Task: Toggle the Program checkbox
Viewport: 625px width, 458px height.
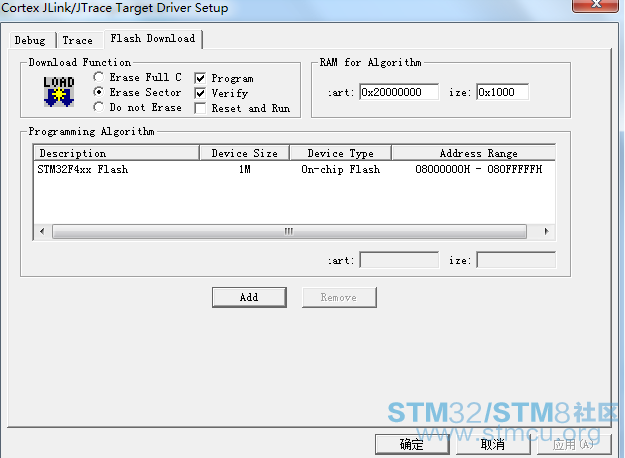Action: point(200,78)
